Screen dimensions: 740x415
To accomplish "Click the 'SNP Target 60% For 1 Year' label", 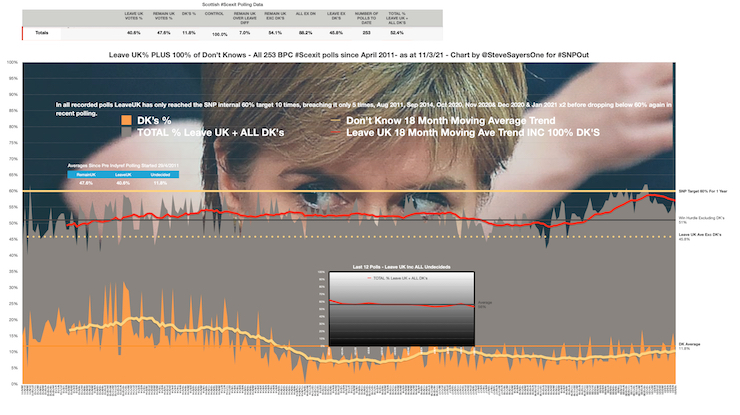I will 701,190.
